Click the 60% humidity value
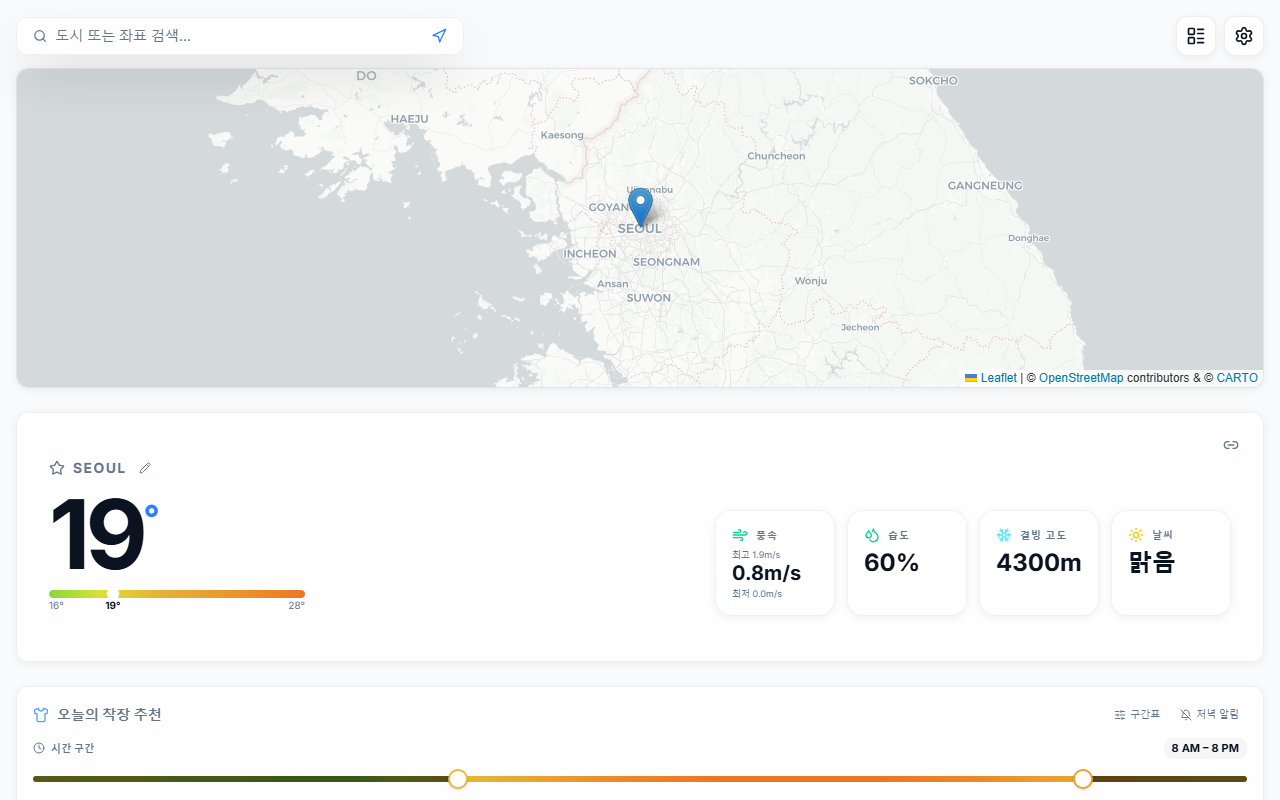This screenshot has height=800, width=1280. tap(891, 563)
